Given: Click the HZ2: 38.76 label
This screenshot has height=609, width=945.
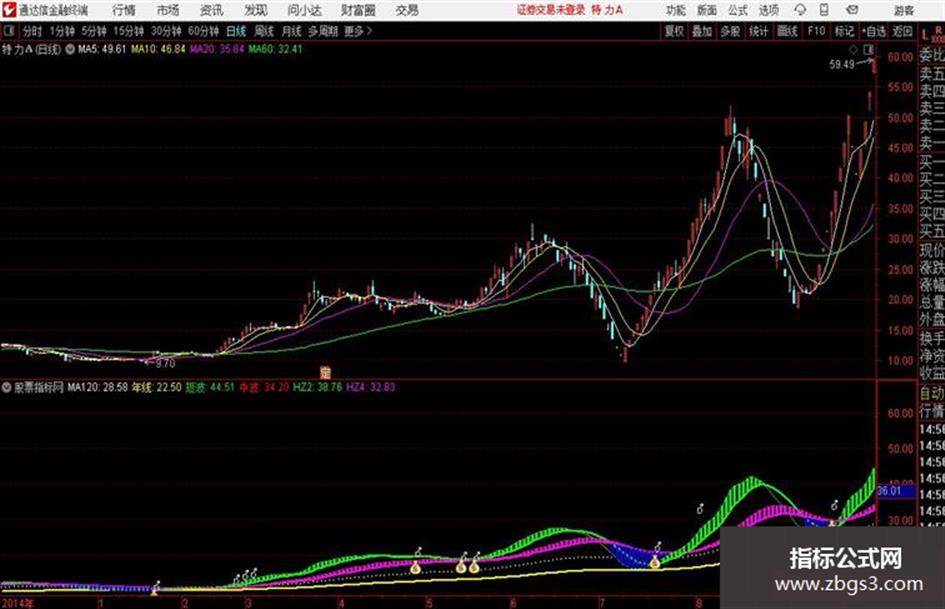Looking at the screenshot, I should point(318,387).
